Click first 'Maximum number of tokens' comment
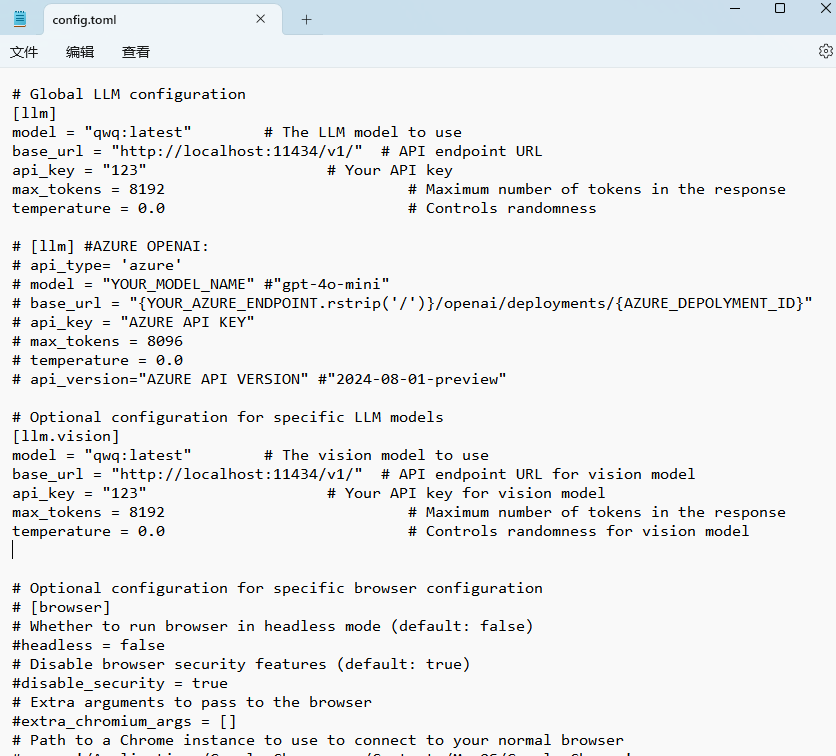The height and width of the screenshot is (756, 836). point(597,189)
